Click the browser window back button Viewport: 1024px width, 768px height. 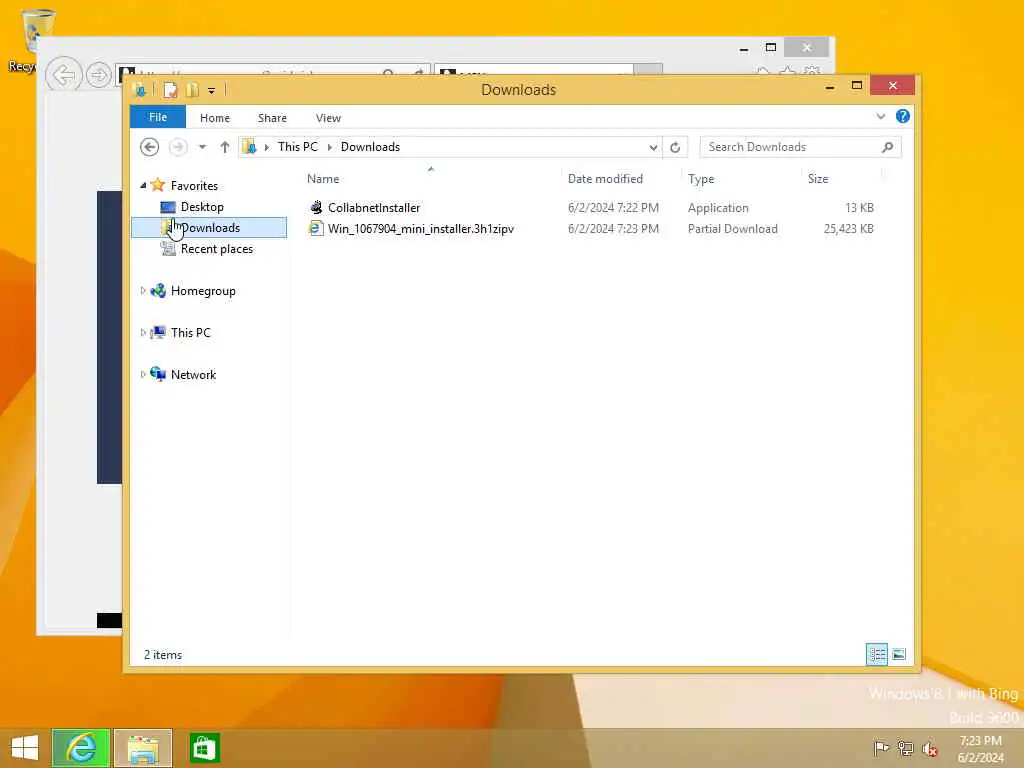(64, 75)
